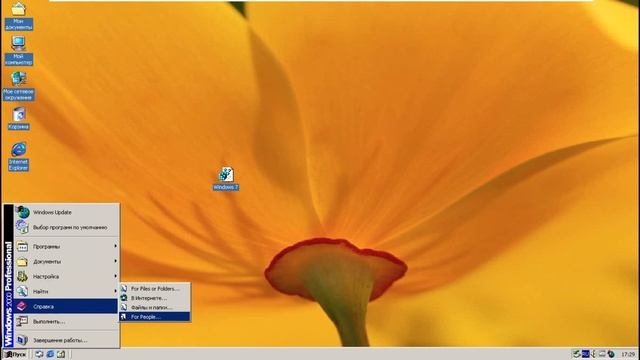Open Выбор программ по умолчанию entry
640x360 pixels.
[67, 227]
